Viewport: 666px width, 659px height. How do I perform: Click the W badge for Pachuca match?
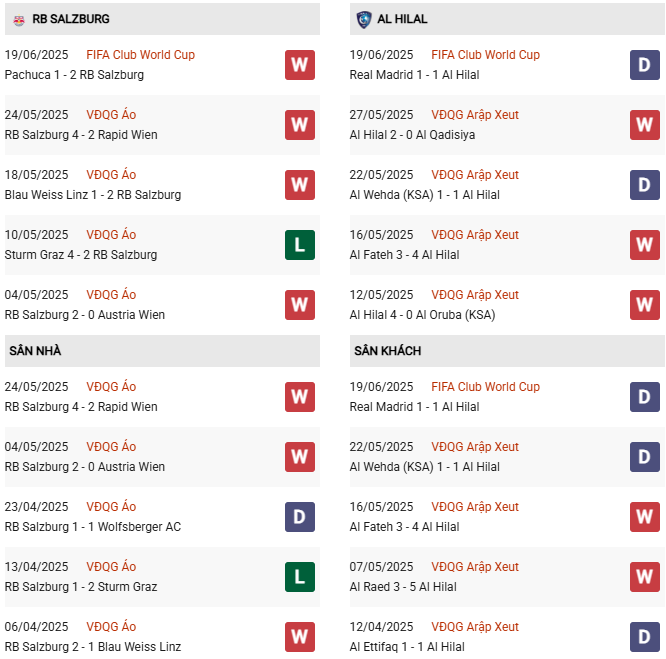(299, 65)
